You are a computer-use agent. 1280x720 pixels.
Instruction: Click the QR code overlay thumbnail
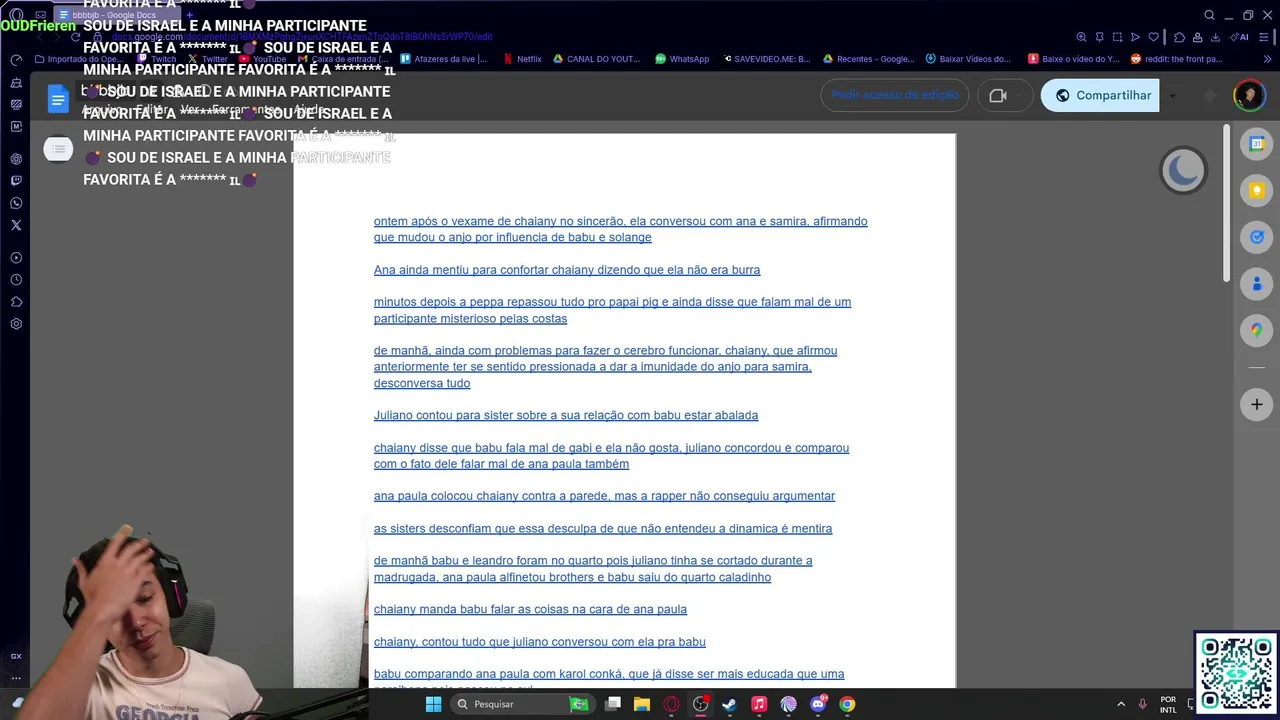coord(1236,673)
